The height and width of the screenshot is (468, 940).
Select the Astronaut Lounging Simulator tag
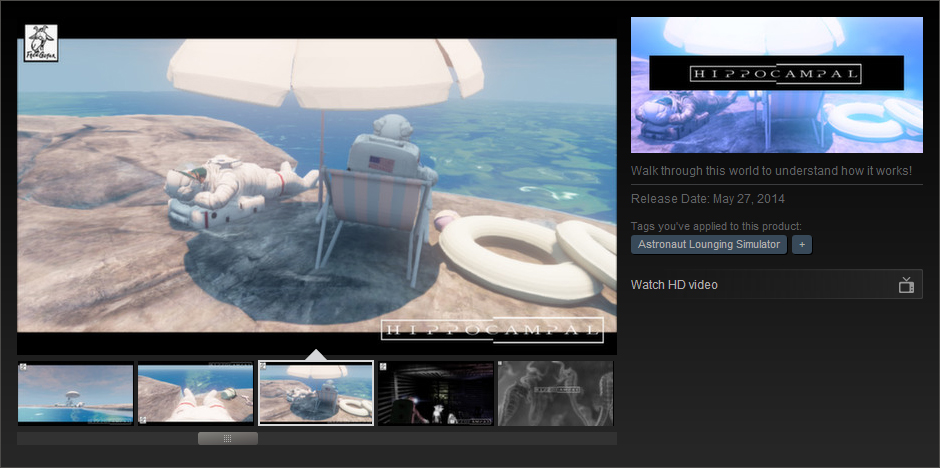pos(709,244)
